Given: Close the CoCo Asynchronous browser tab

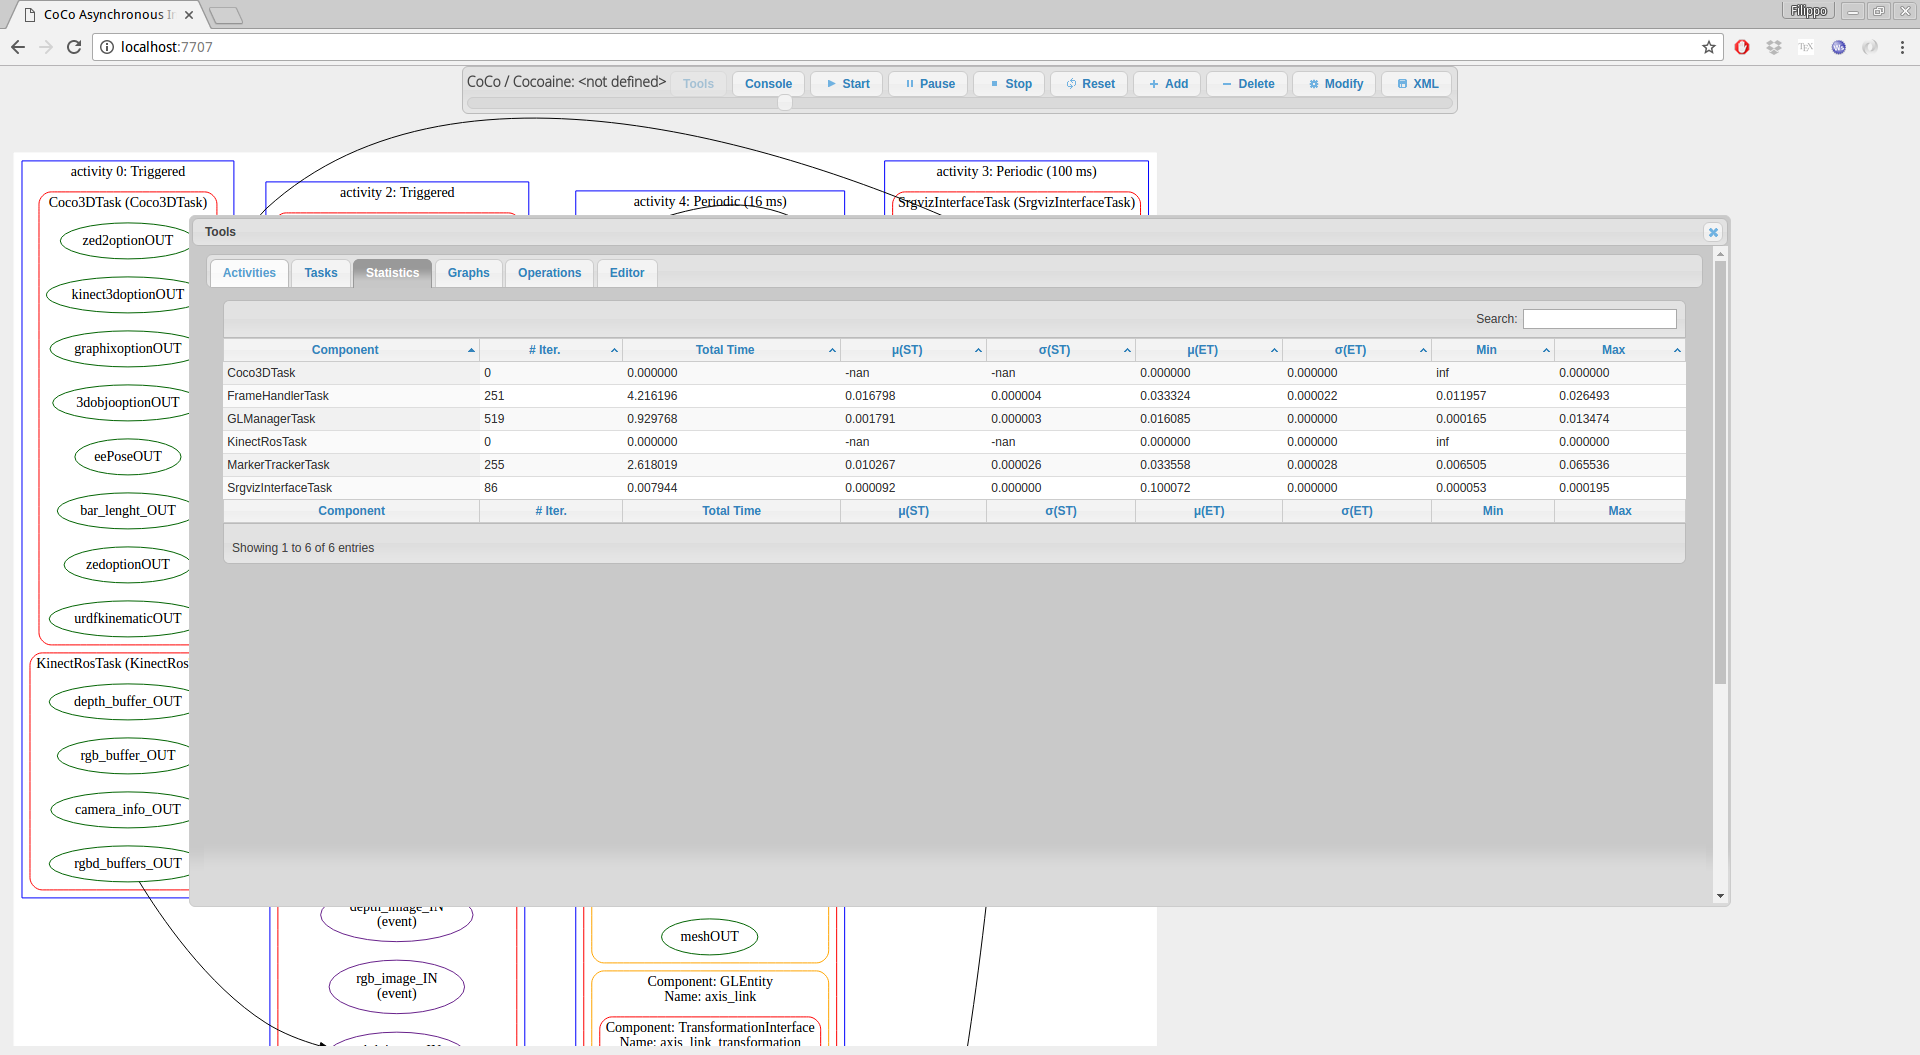Looking at the screenshot, I should [x=189, y=15].
